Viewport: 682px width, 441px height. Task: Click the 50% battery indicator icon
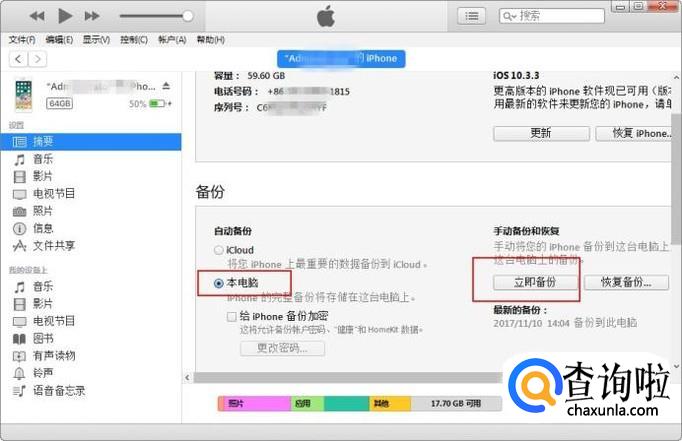[158, 104]
